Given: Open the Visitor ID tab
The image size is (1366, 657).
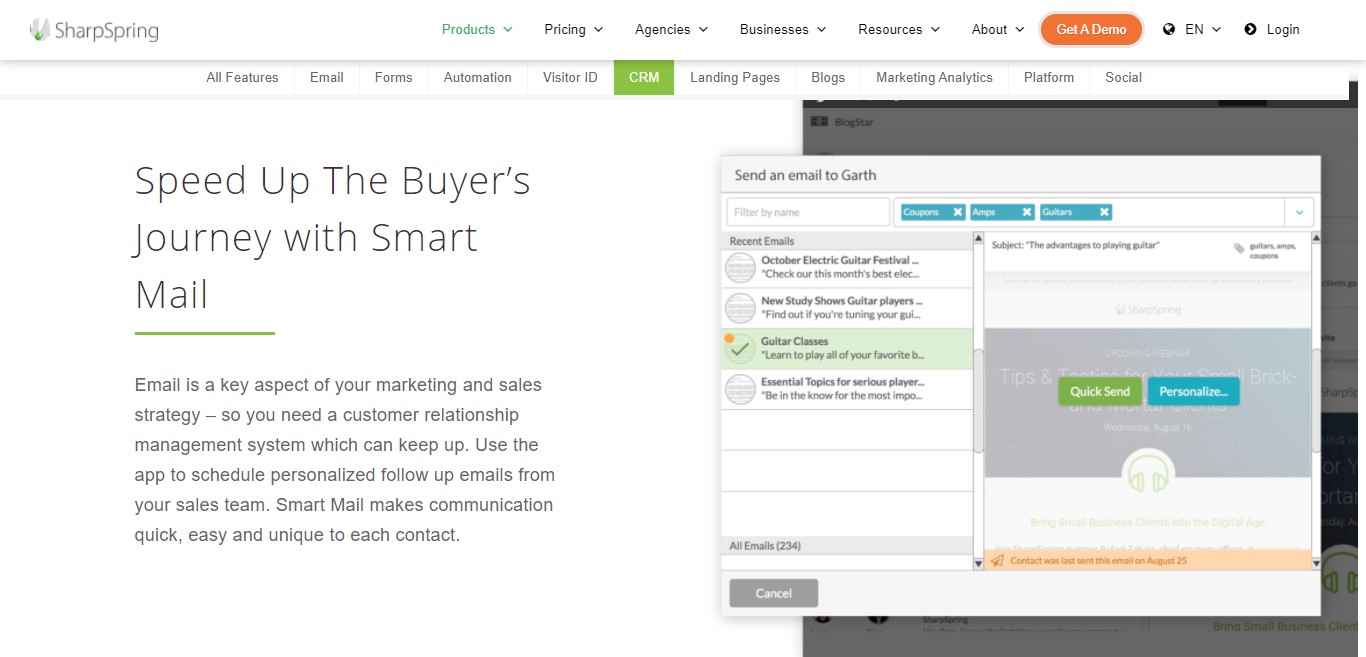Looking at the screenshot, I should click(570, 77).
